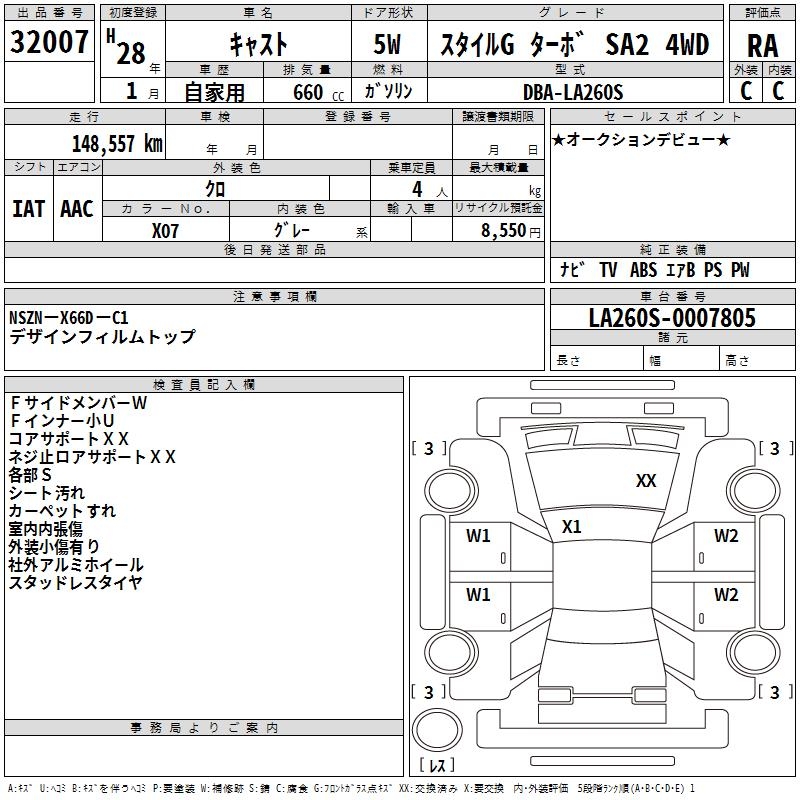Click inspector note 室内内張傷
800x800 pixels.
coord(46,529)
